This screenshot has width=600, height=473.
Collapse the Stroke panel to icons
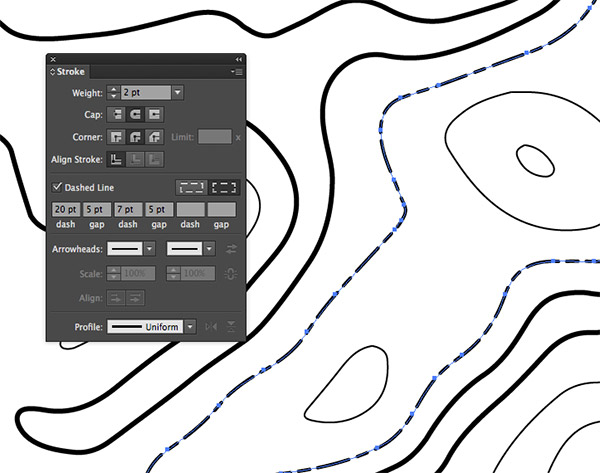[x=239, y=59]
